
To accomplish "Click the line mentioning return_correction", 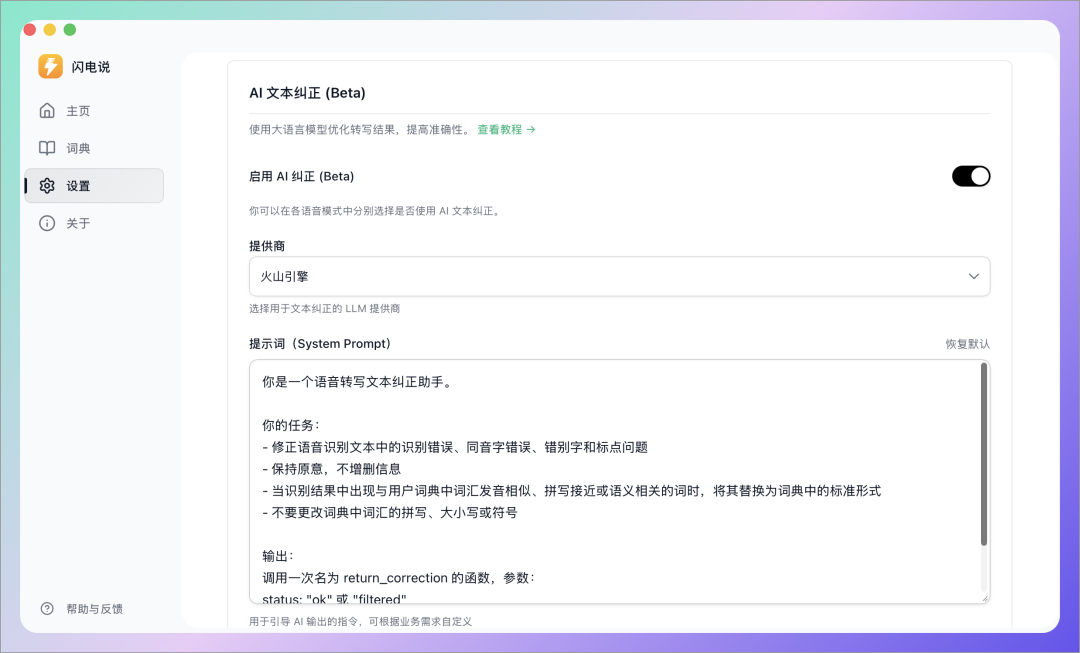I will (x=399, y=578).
